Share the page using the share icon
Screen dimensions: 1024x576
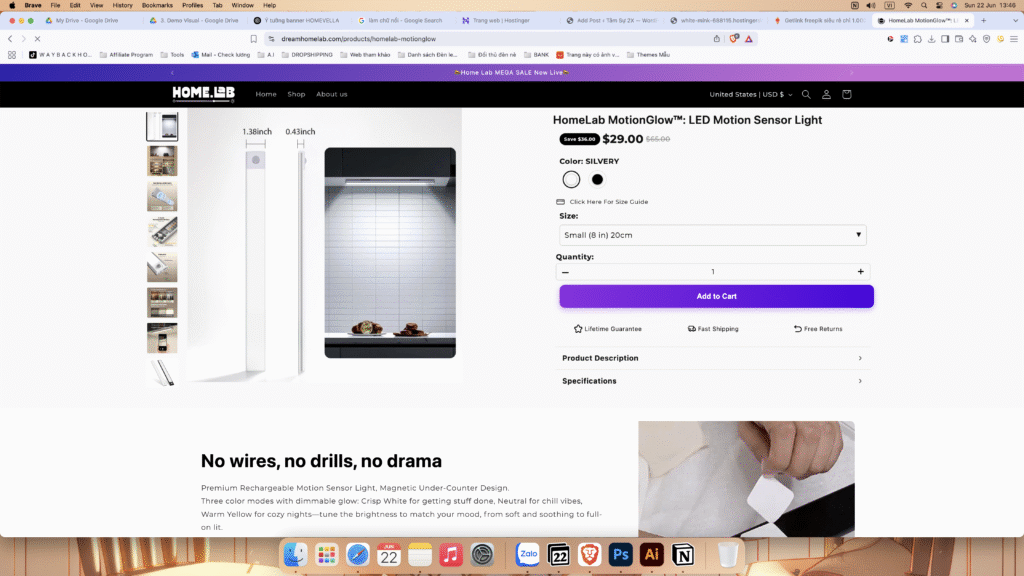tap(716, 39)
